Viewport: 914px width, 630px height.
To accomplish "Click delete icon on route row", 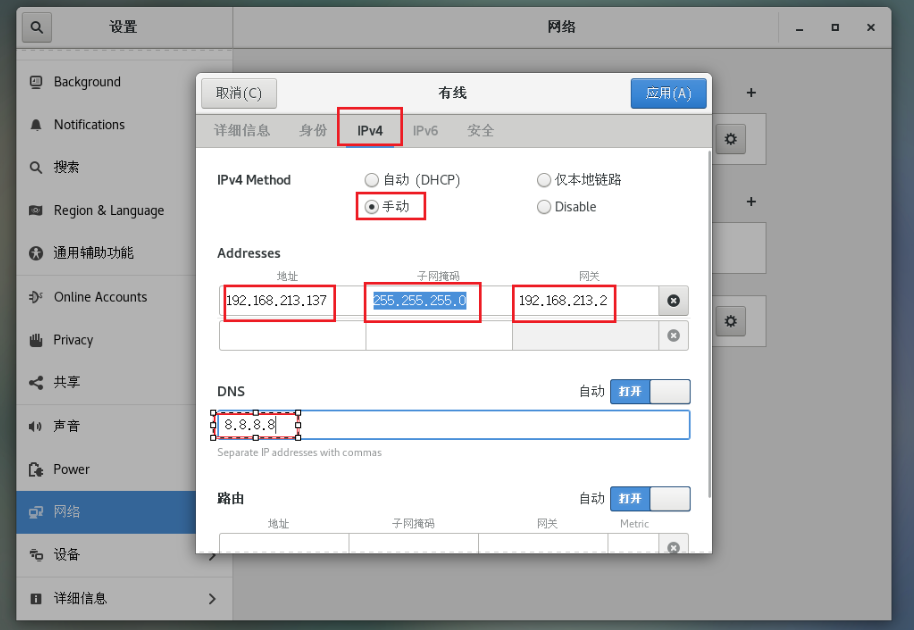I will click(673, 547).
